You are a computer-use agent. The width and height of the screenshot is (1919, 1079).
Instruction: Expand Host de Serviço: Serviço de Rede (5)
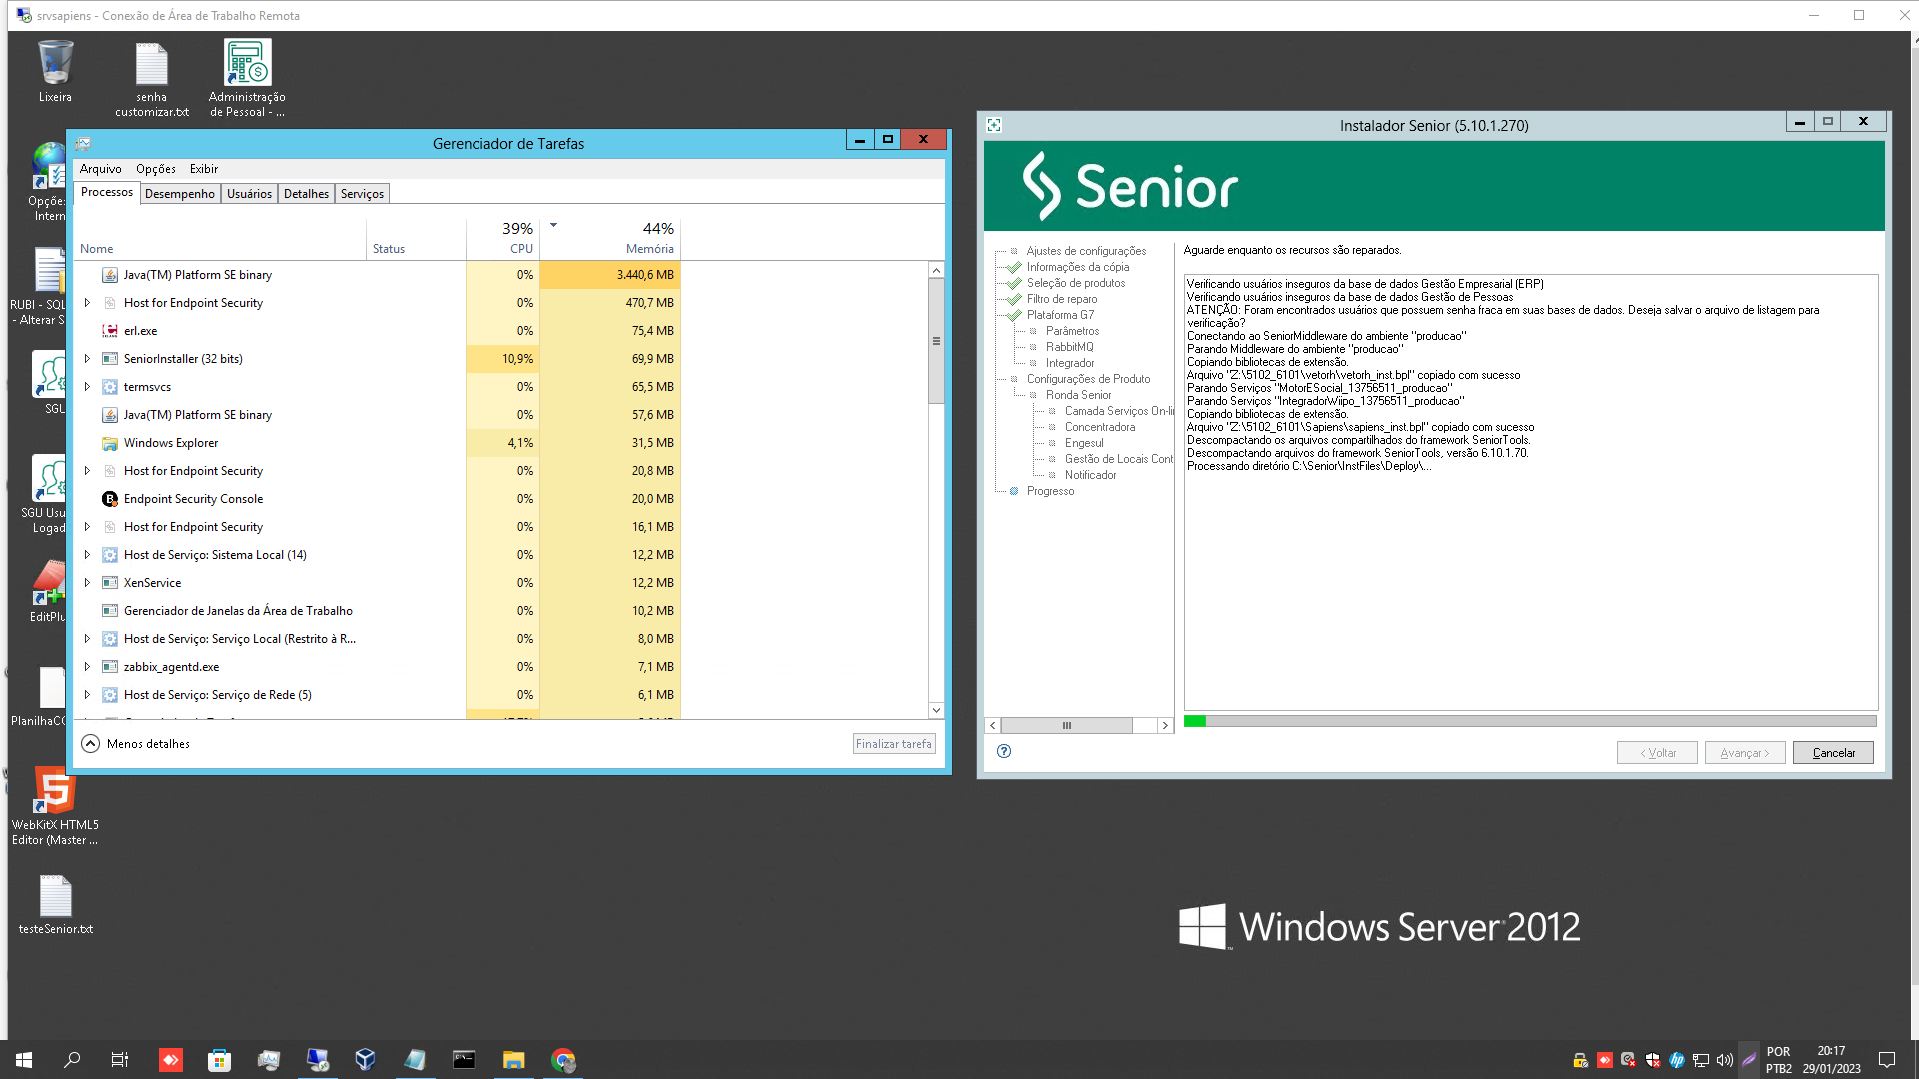87,694
